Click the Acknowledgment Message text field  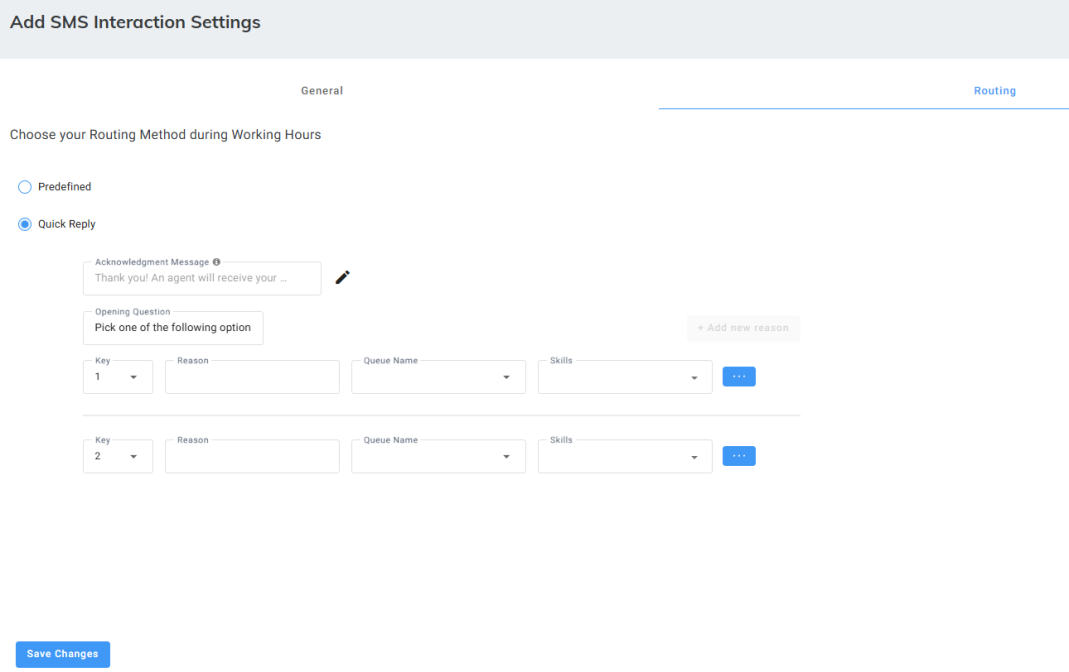point(202,278)
